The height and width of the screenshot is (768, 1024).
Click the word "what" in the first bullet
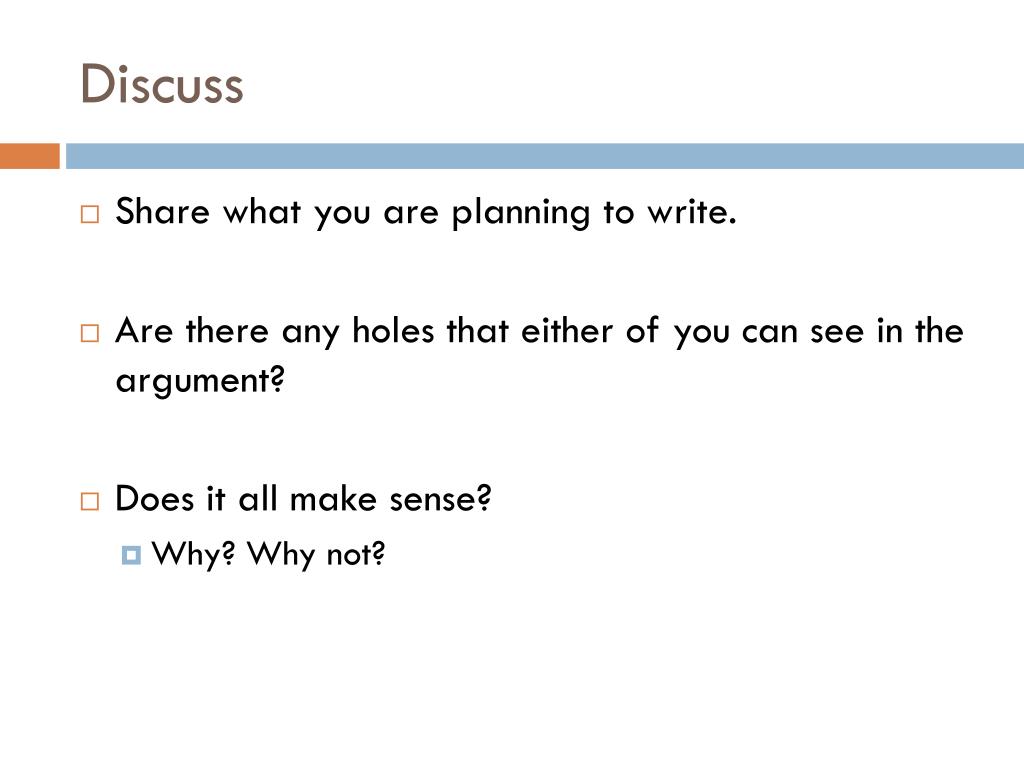coord(261,213)
